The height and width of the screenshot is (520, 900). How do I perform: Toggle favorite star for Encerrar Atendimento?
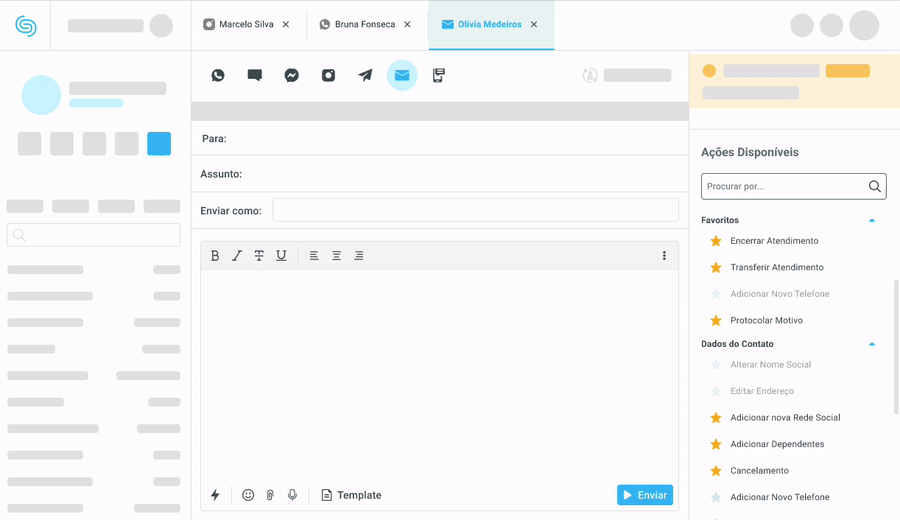point(715,241)
